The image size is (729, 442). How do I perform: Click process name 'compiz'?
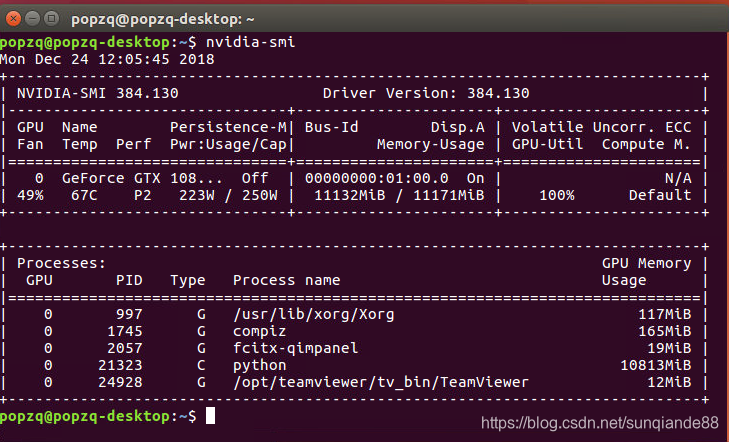[259, 331]
